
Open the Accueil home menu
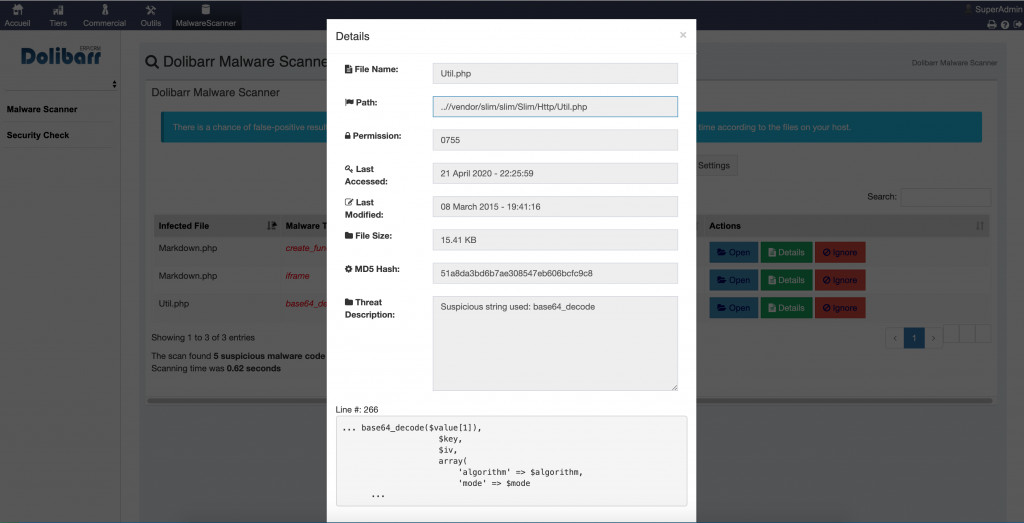point(18,16)
